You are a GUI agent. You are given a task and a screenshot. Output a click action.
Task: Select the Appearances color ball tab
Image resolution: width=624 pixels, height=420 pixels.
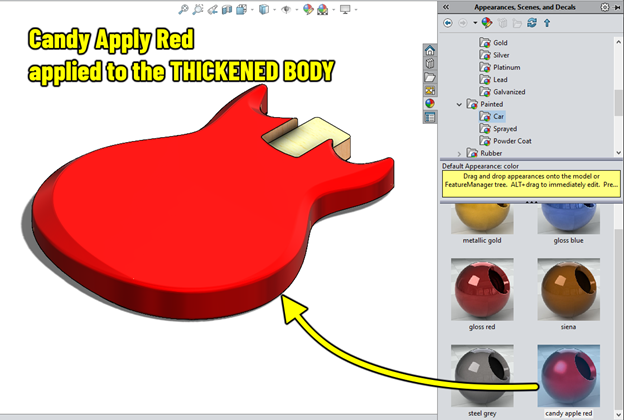tap(430, 104)
